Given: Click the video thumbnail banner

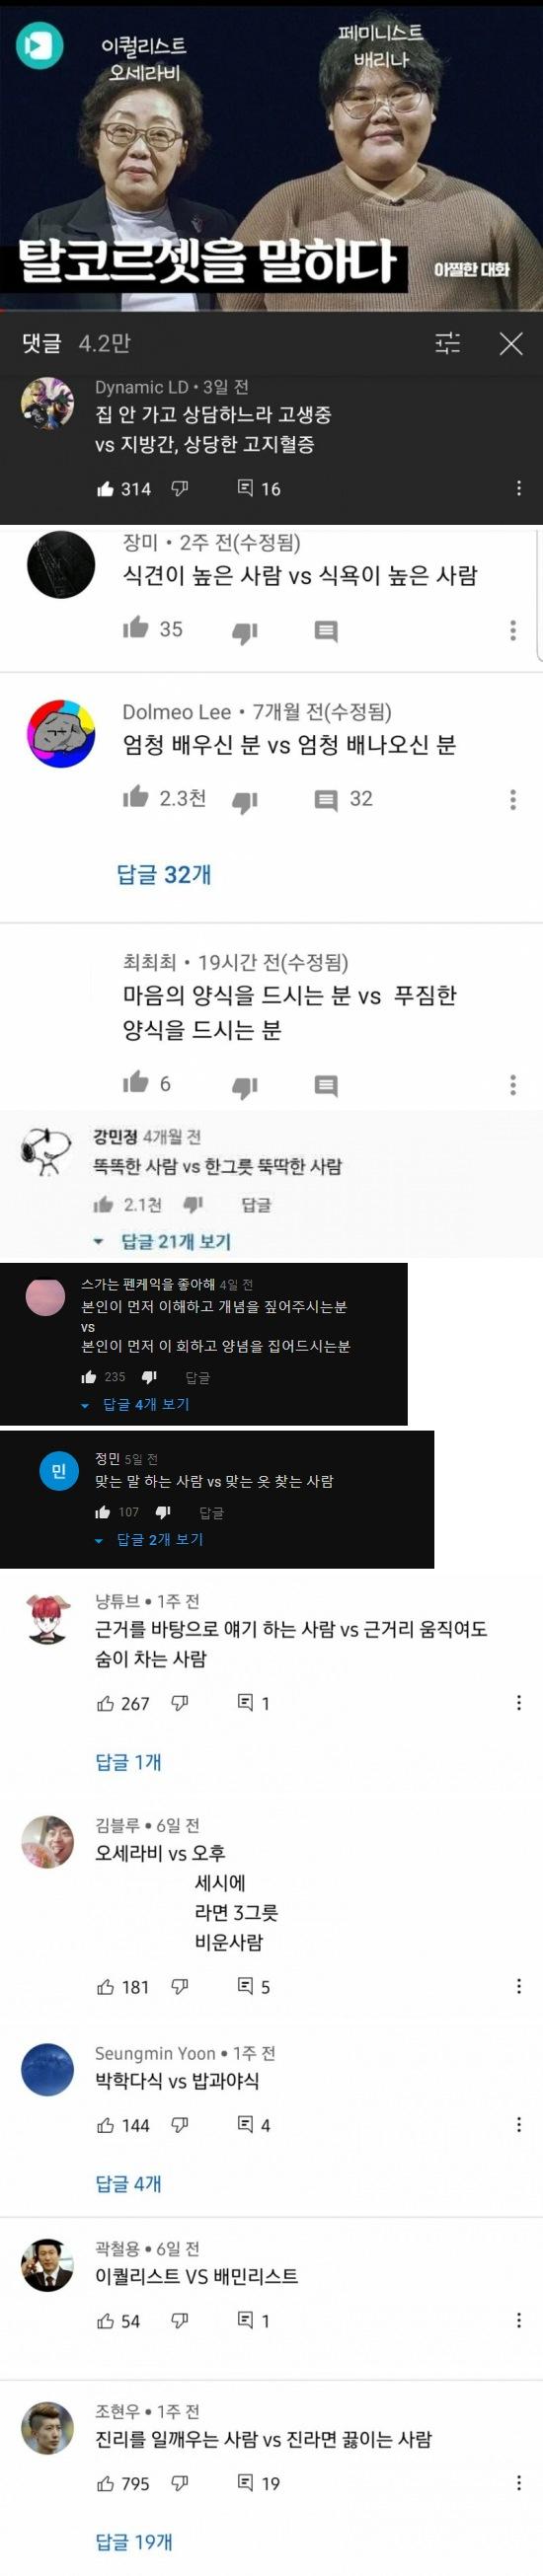Looking at the screenshot, I should (271, 155).
